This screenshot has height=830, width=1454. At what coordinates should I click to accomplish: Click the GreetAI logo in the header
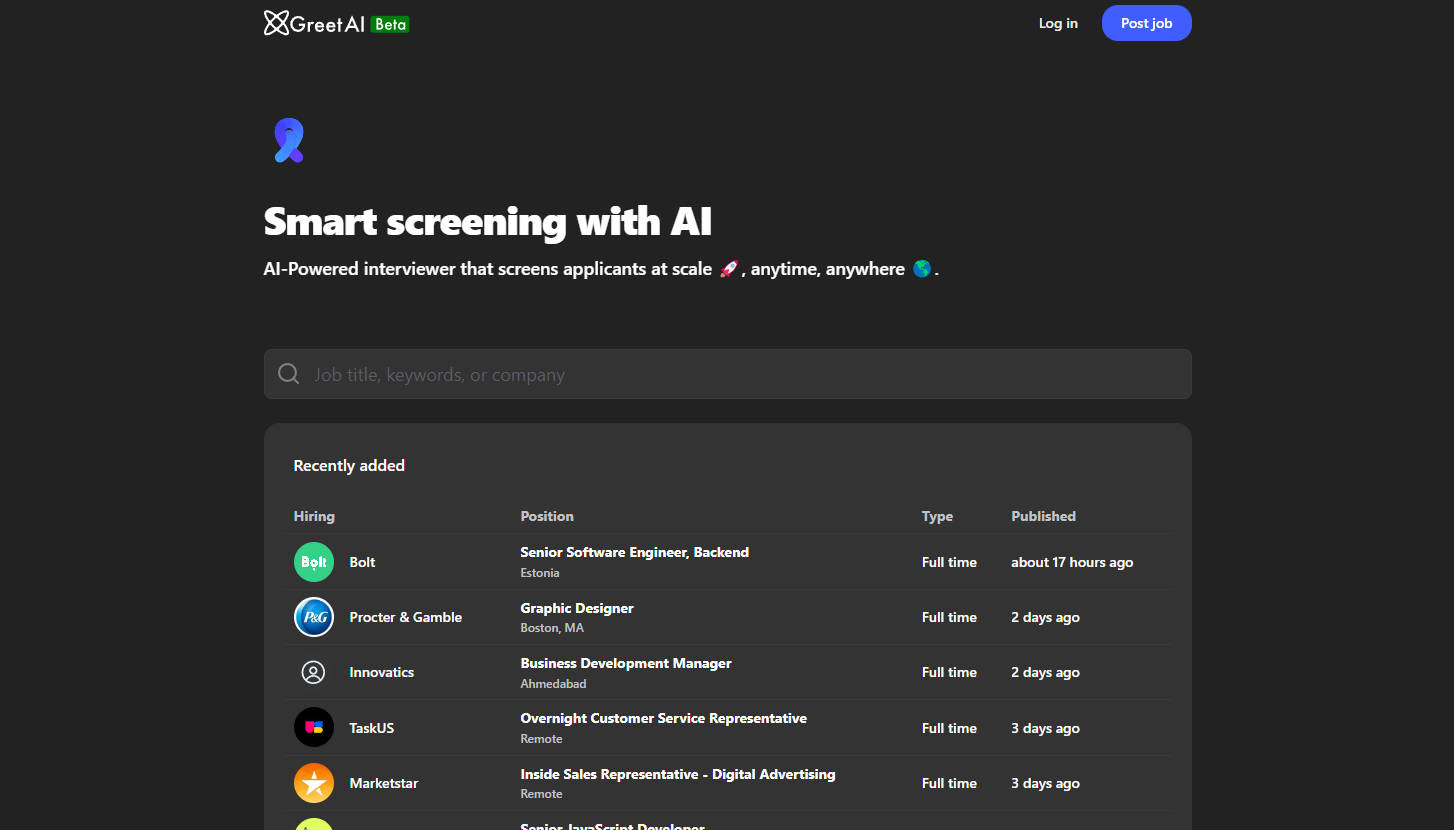click(314, 23)
